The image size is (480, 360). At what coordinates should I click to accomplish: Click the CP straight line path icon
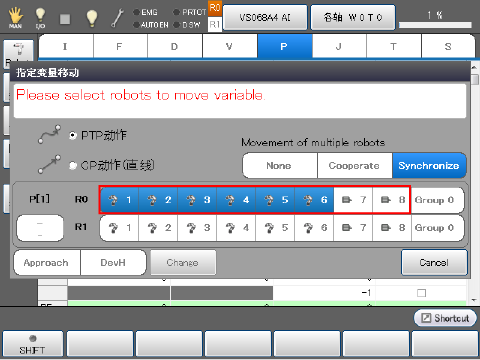click(x=49, y=164)
